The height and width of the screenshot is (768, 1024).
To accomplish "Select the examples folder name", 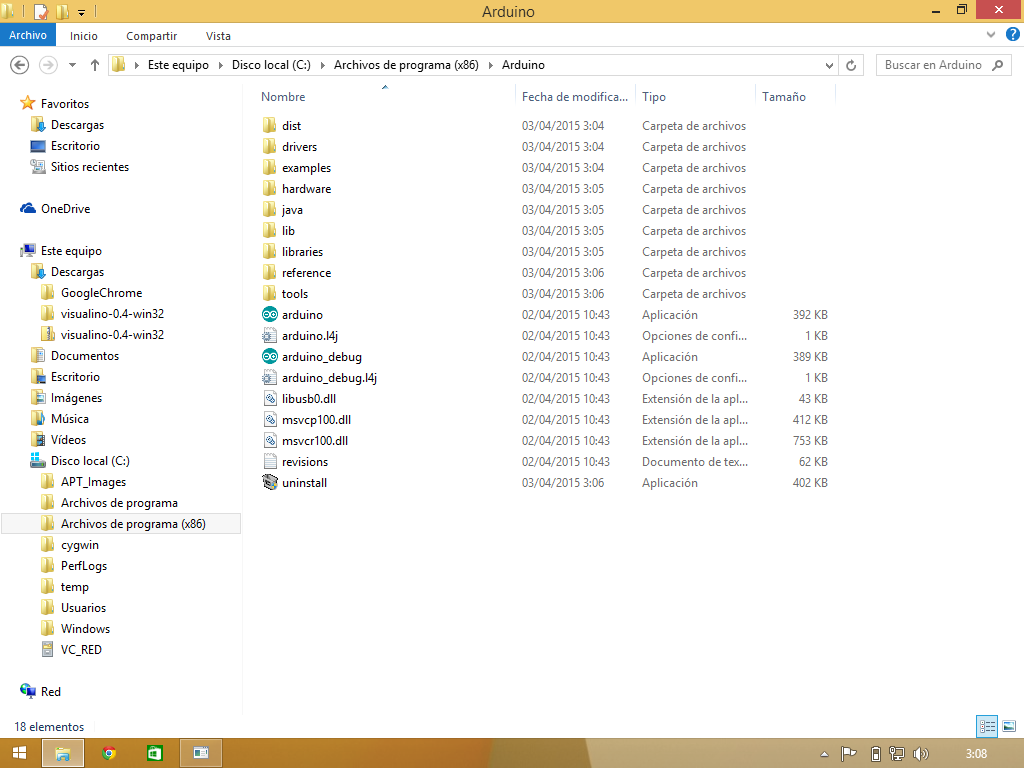I will 306,168.
